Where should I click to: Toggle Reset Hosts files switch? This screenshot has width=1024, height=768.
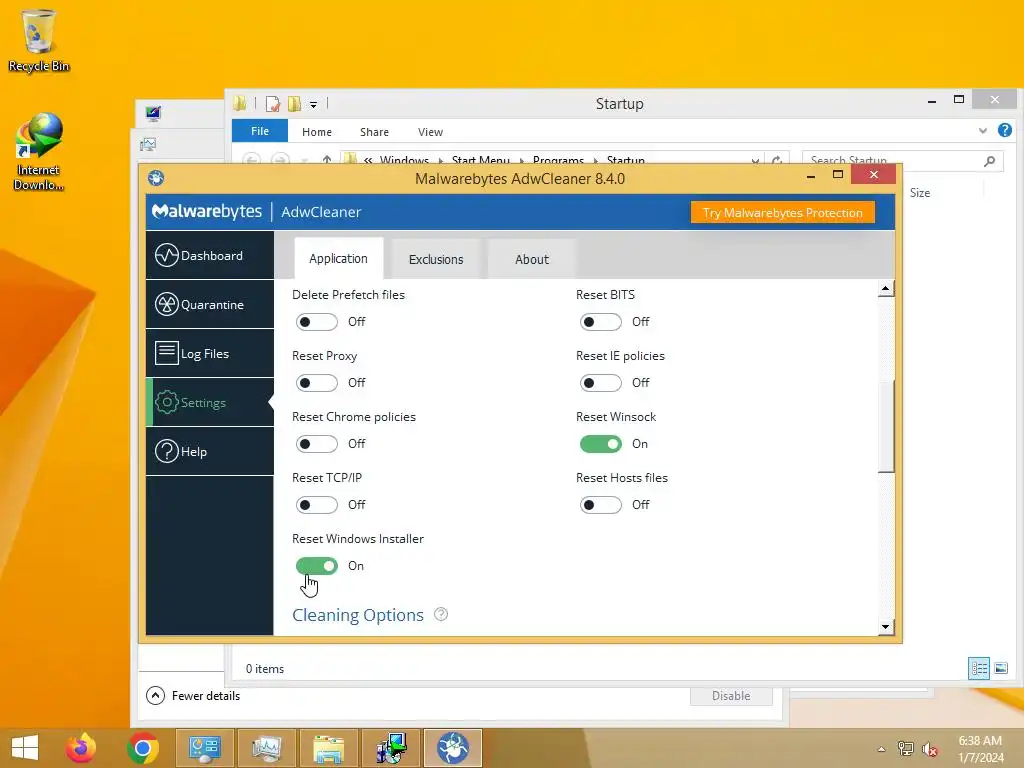click(601, 505)
